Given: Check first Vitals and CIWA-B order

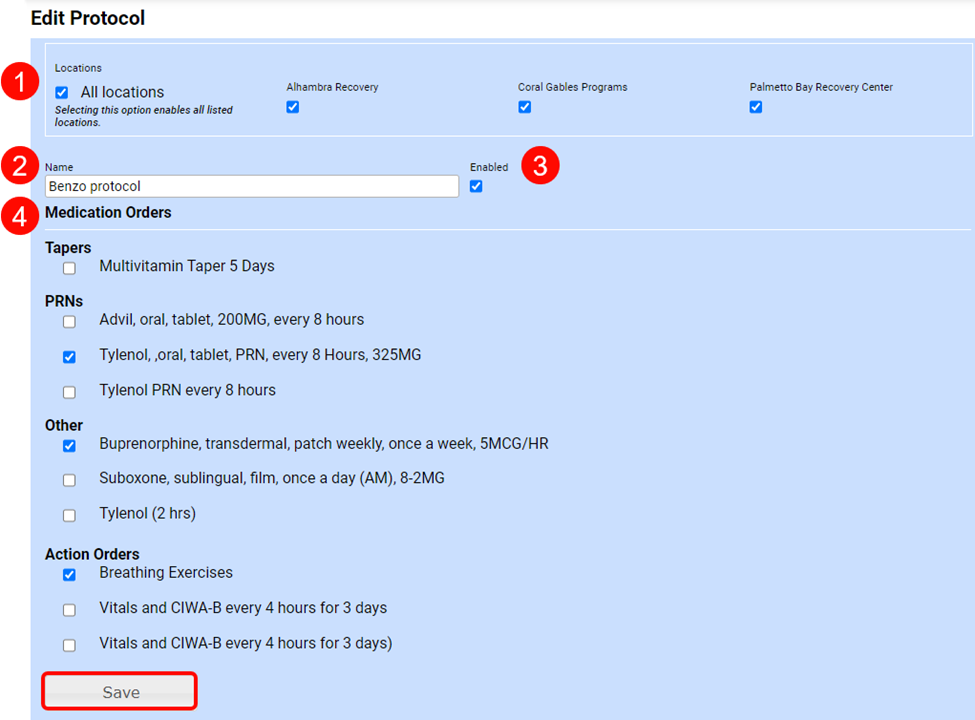Looking at the screenshot, I should point(69,610).
